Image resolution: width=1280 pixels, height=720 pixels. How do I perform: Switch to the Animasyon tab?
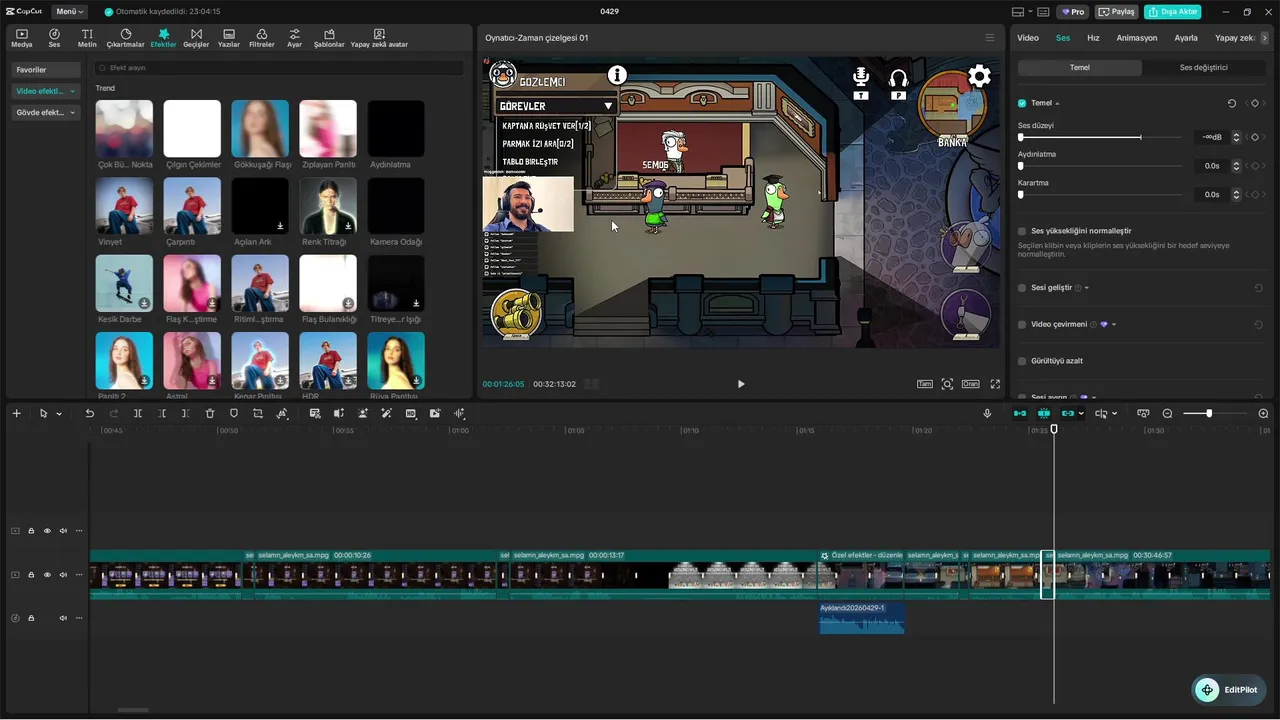[1137, 38]
